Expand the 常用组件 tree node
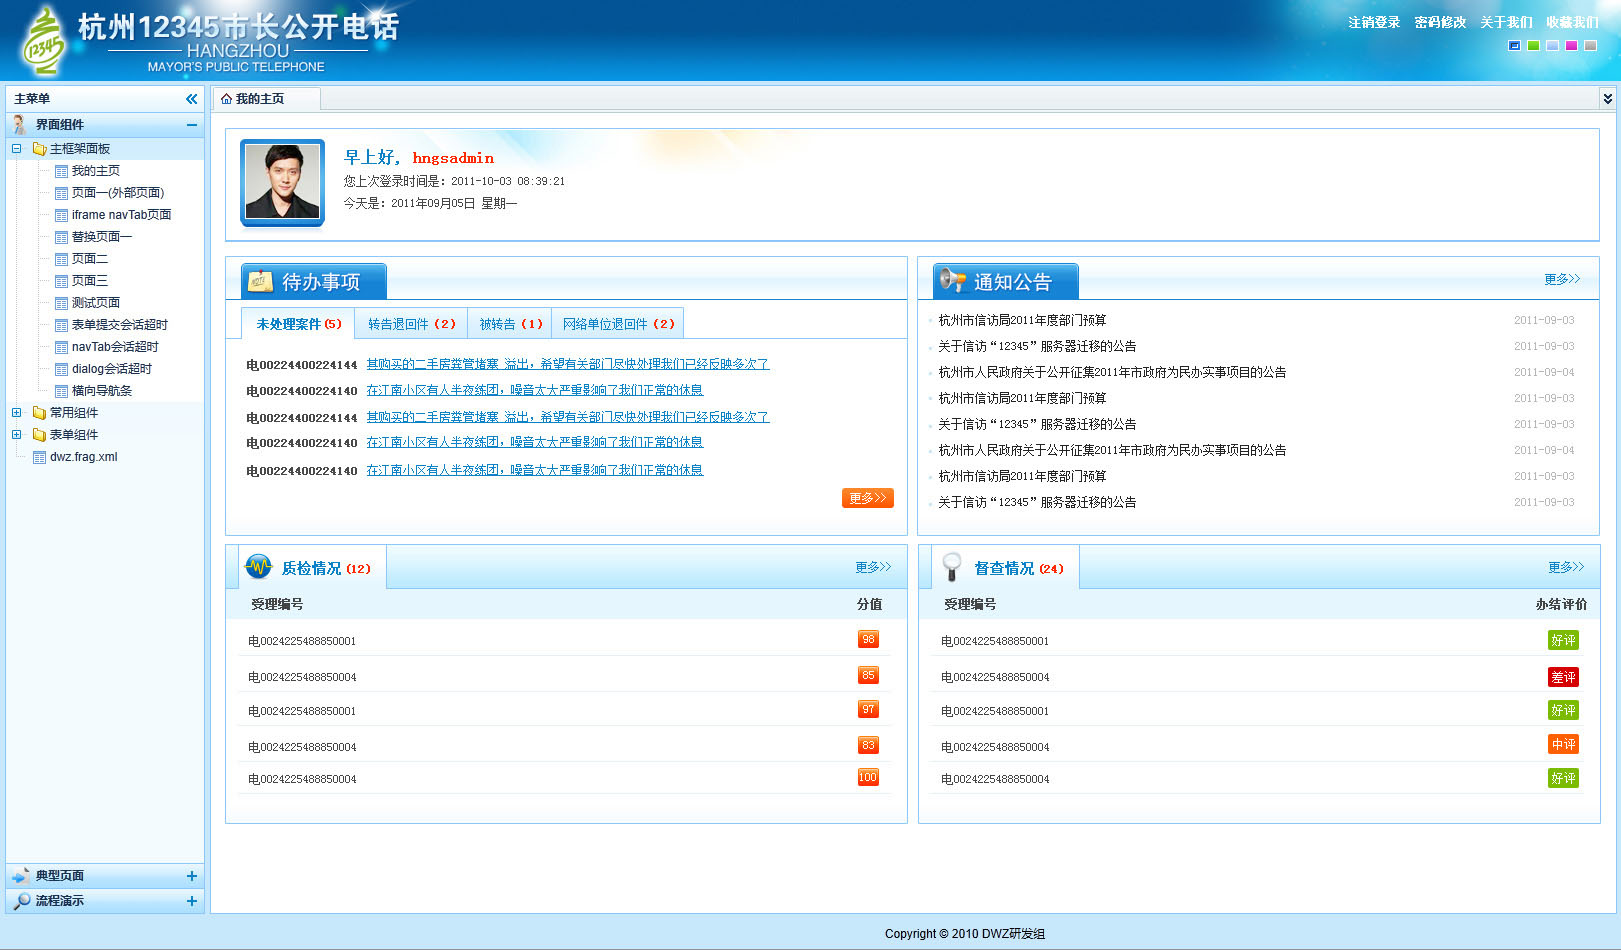Image resolution: width=1621 pixels, height=950 pixels. point(16,413)
